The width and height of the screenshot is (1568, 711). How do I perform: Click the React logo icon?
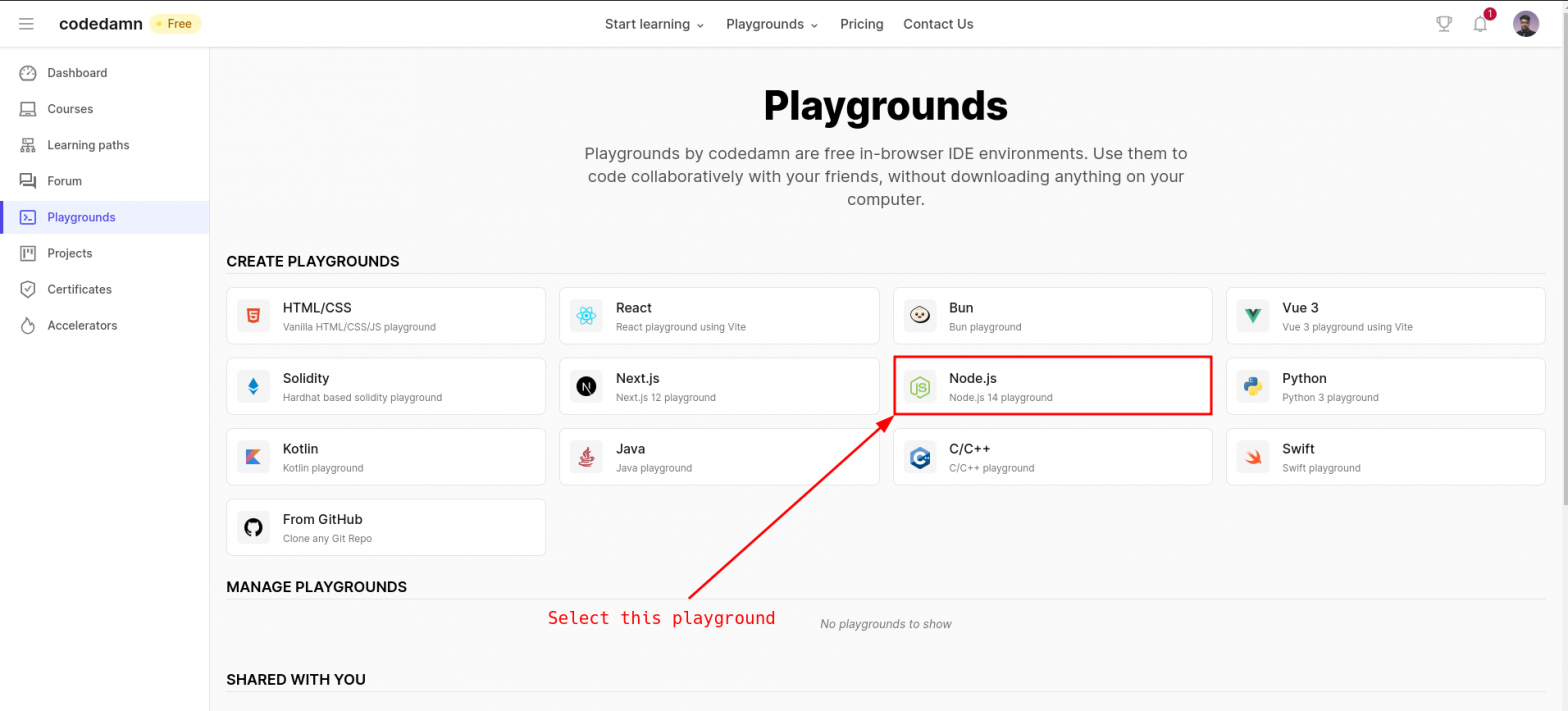586,316
